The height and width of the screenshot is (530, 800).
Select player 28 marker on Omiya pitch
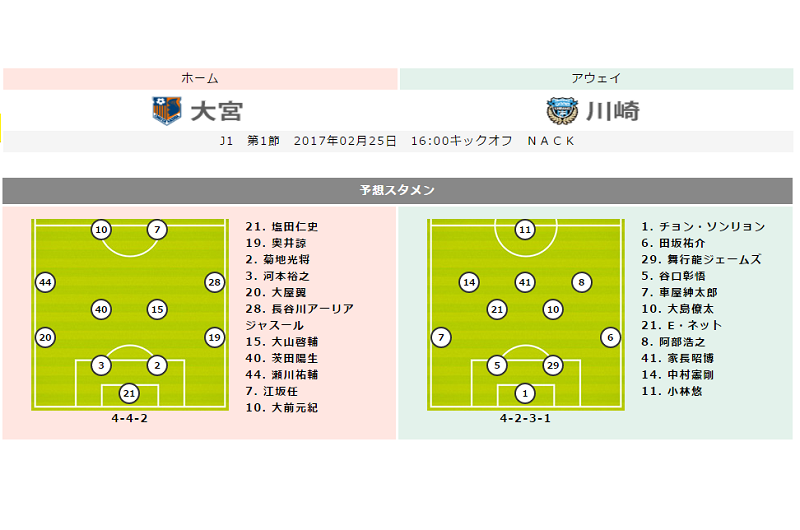(214, 282)
